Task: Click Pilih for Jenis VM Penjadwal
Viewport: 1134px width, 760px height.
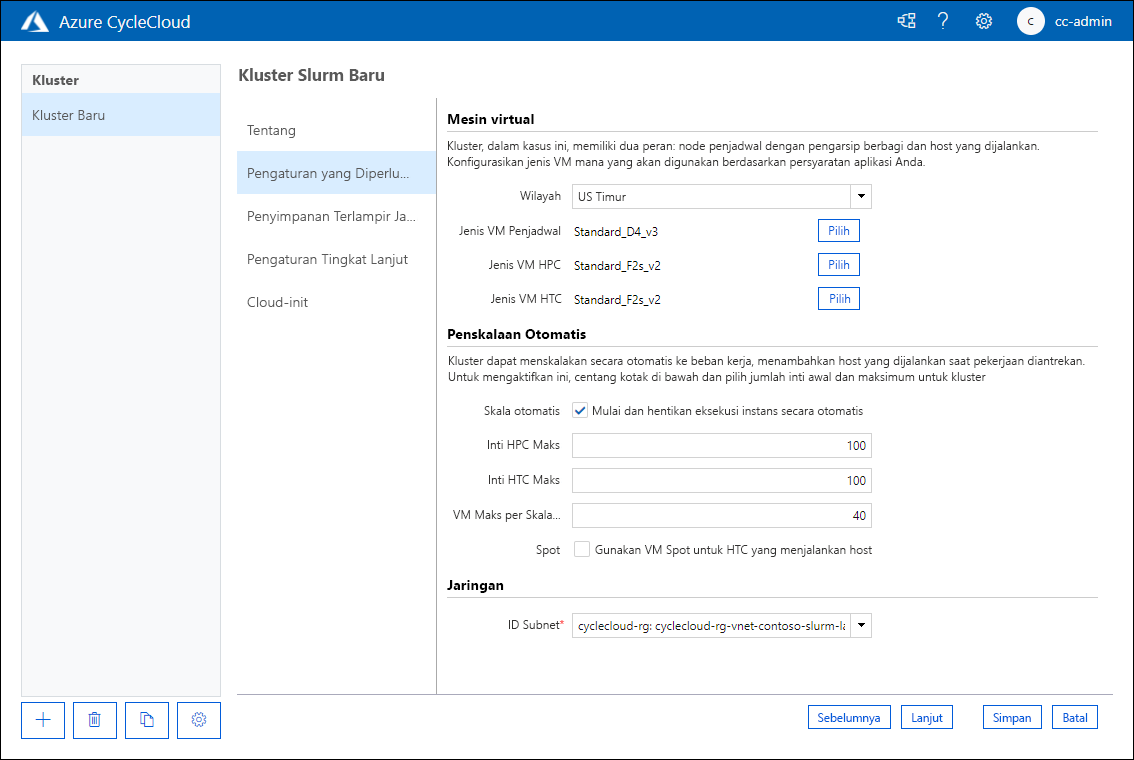Action: (x=838, y=230)
